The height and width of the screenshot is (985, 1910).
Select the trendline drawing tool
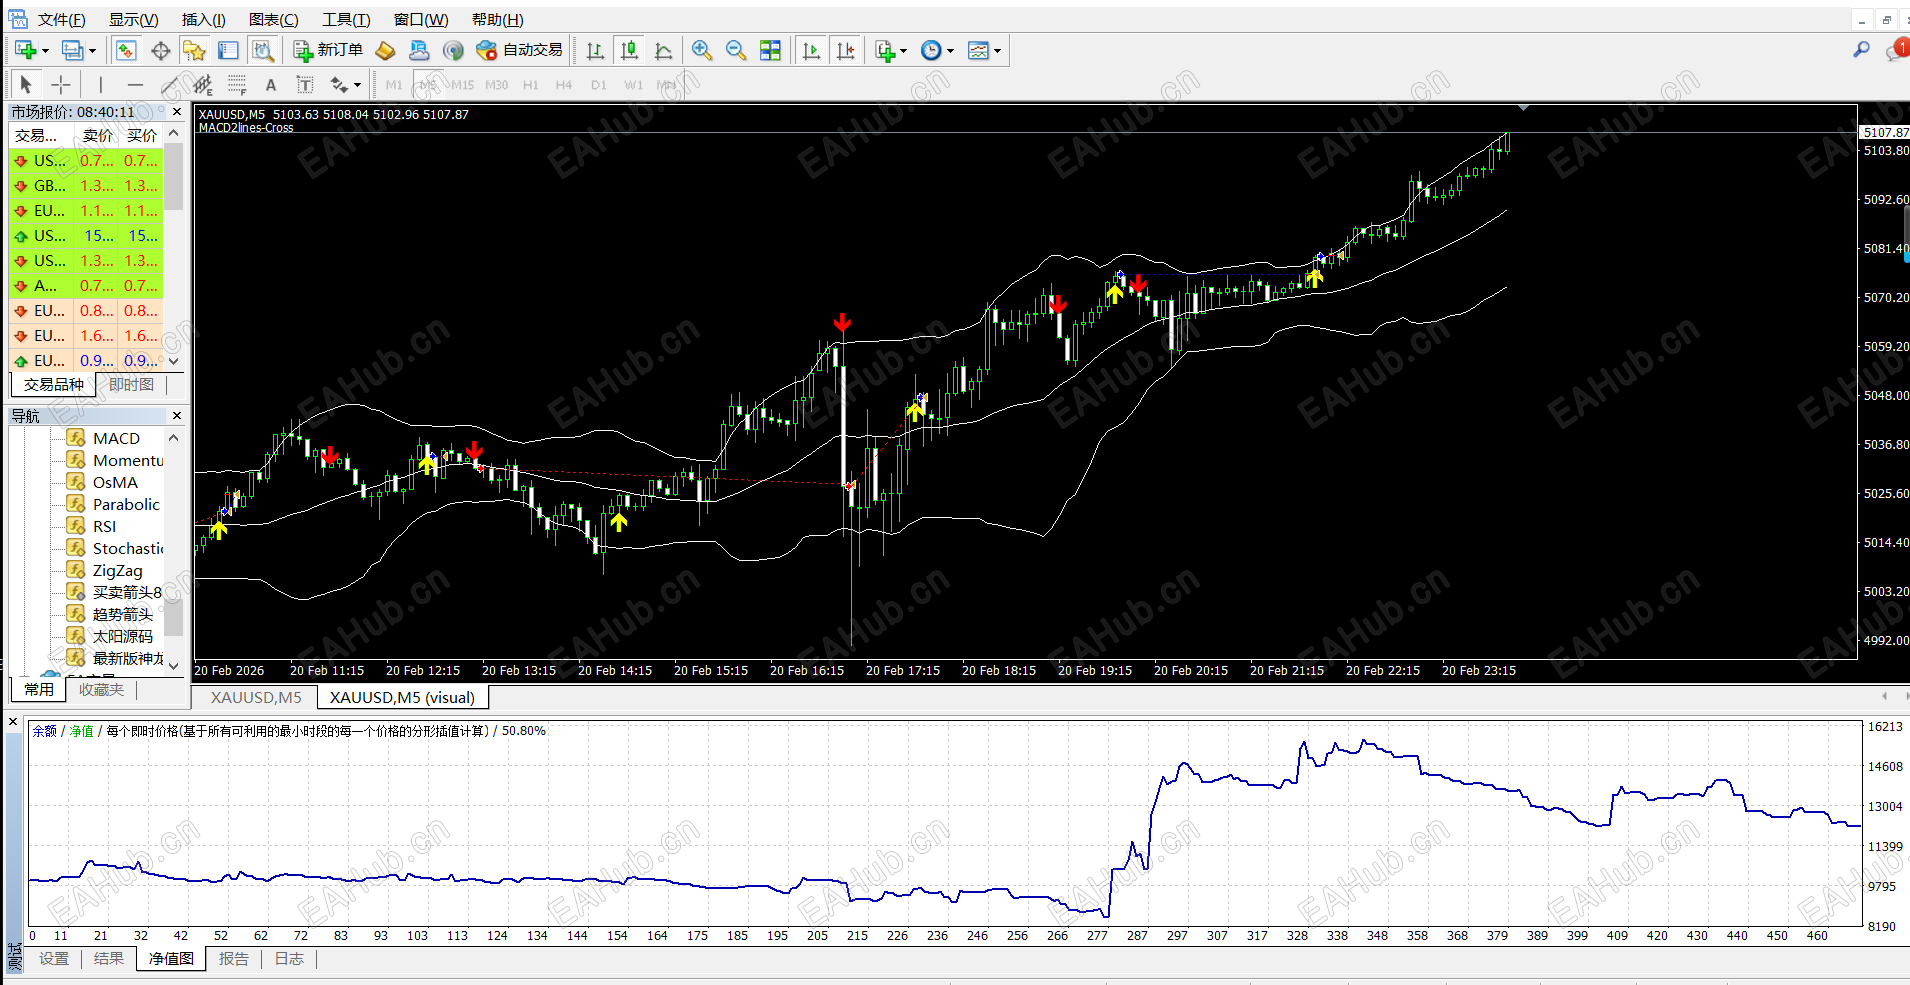(170, 85)
